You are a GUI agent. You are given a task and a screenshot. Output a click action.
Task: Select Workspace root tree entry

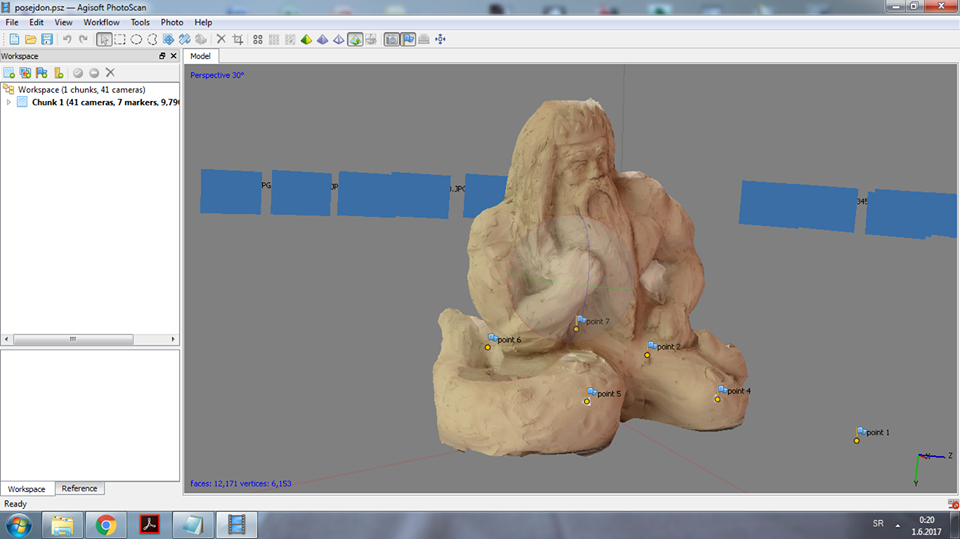[81, 89]
